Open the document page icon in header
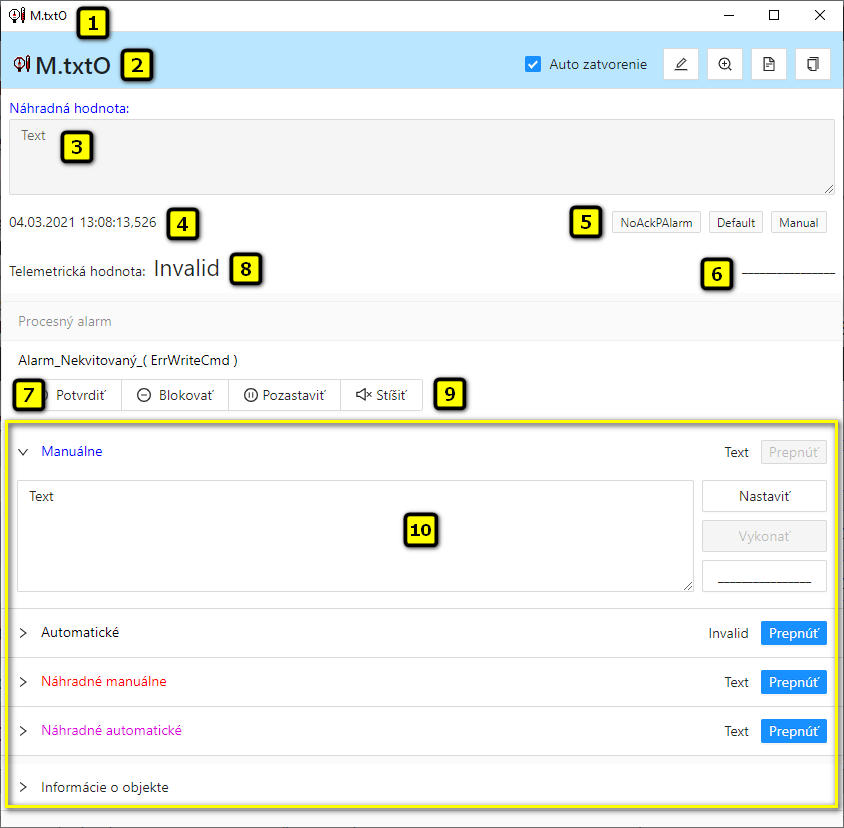The image size is (844, 828). coord(768,64)
